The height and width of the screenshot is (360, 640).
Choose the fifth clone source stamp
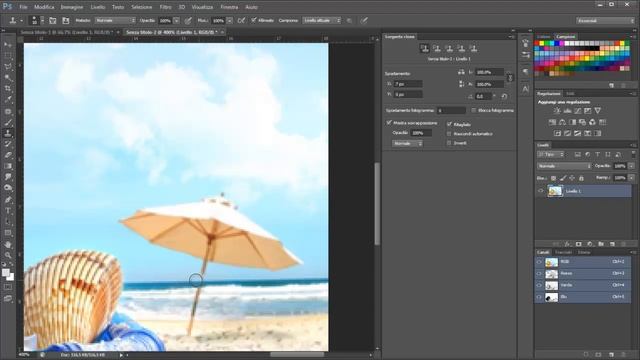[x=473, y=48]
